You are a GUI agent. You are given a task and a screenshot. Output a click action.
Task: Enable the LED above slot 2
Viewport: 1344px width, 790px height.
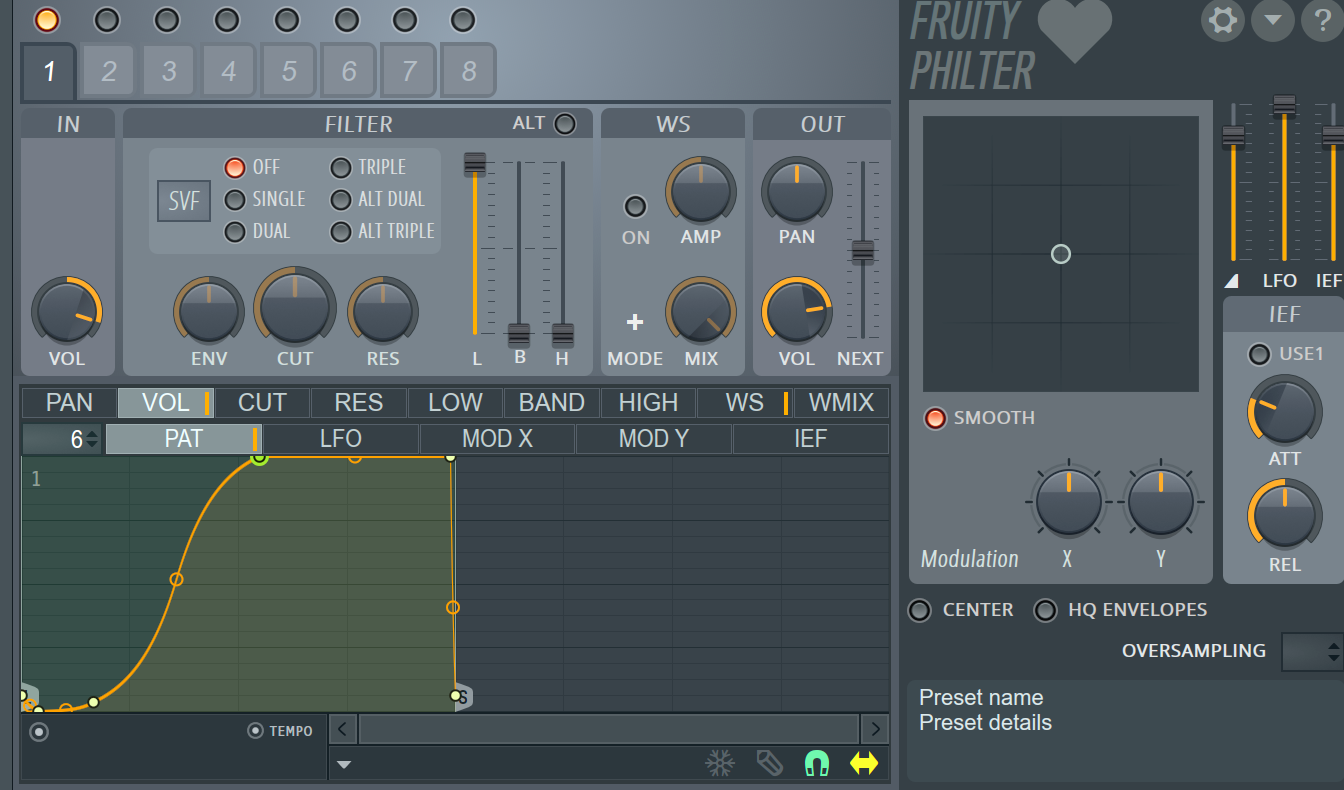pos(107,19)
